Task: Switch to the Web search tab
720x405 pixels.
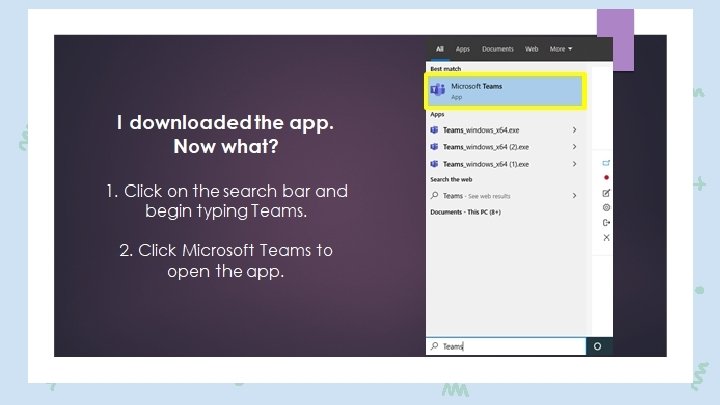Action: pos(531,49)
